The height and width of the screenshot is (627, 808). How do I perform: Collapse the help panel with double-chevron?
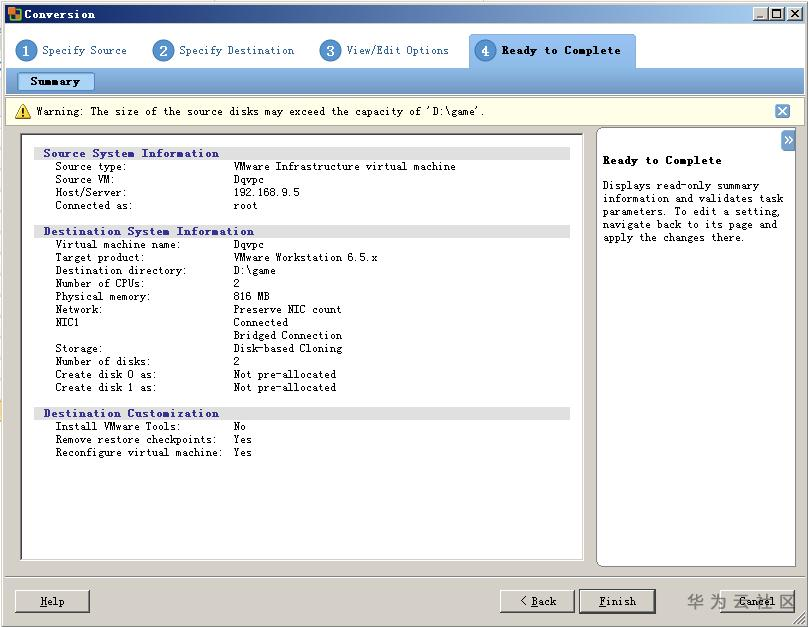pyautogui.click(x=788, y=140)
